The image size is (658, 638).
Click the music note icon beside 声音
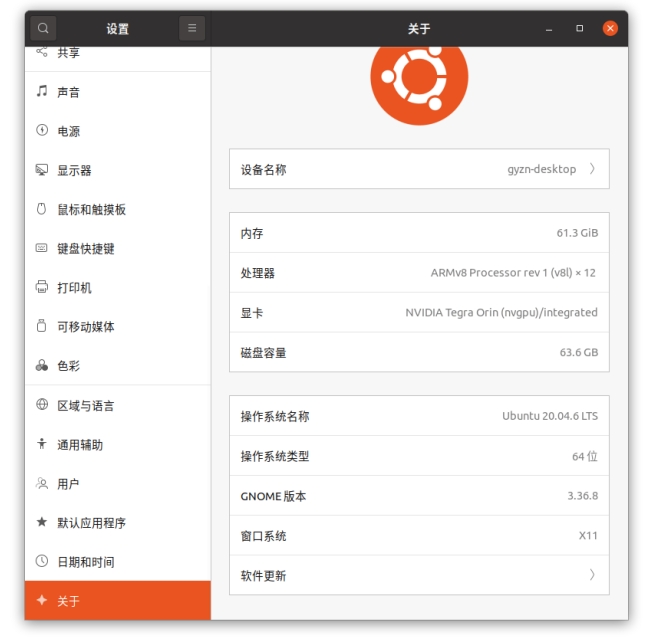point(42,91)
